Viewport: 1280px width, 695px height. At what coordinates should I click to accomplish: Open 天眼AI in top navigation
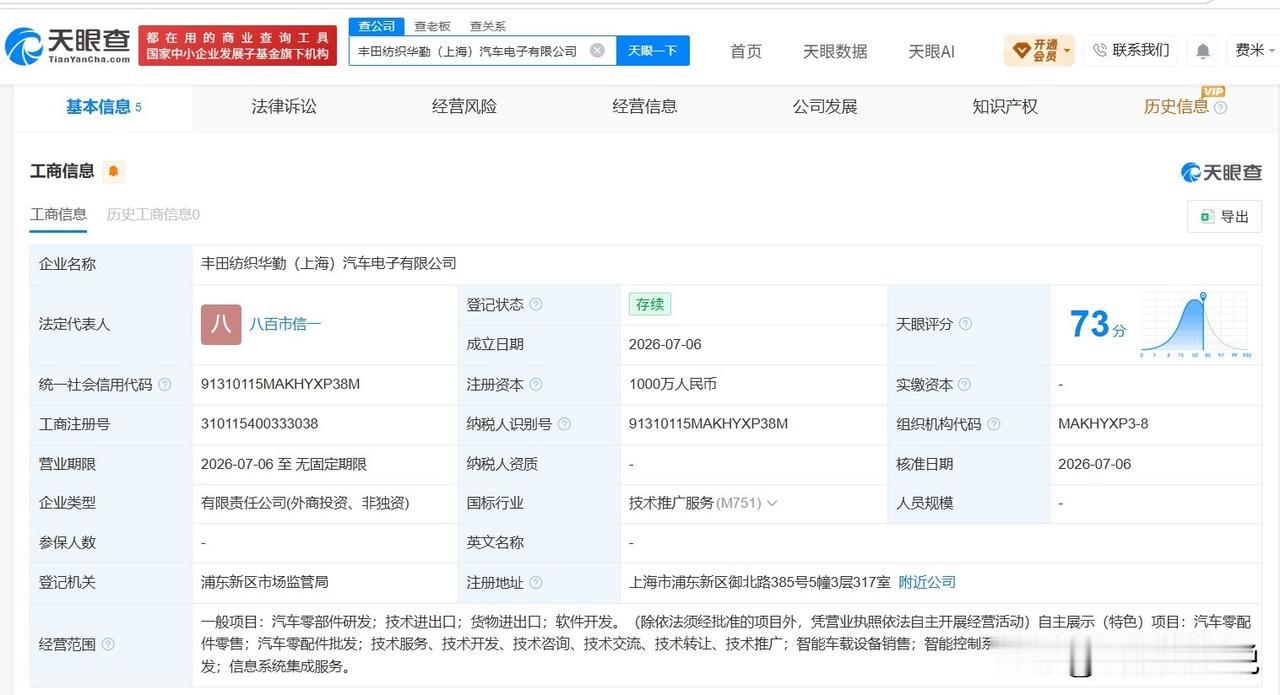[931, 51]
